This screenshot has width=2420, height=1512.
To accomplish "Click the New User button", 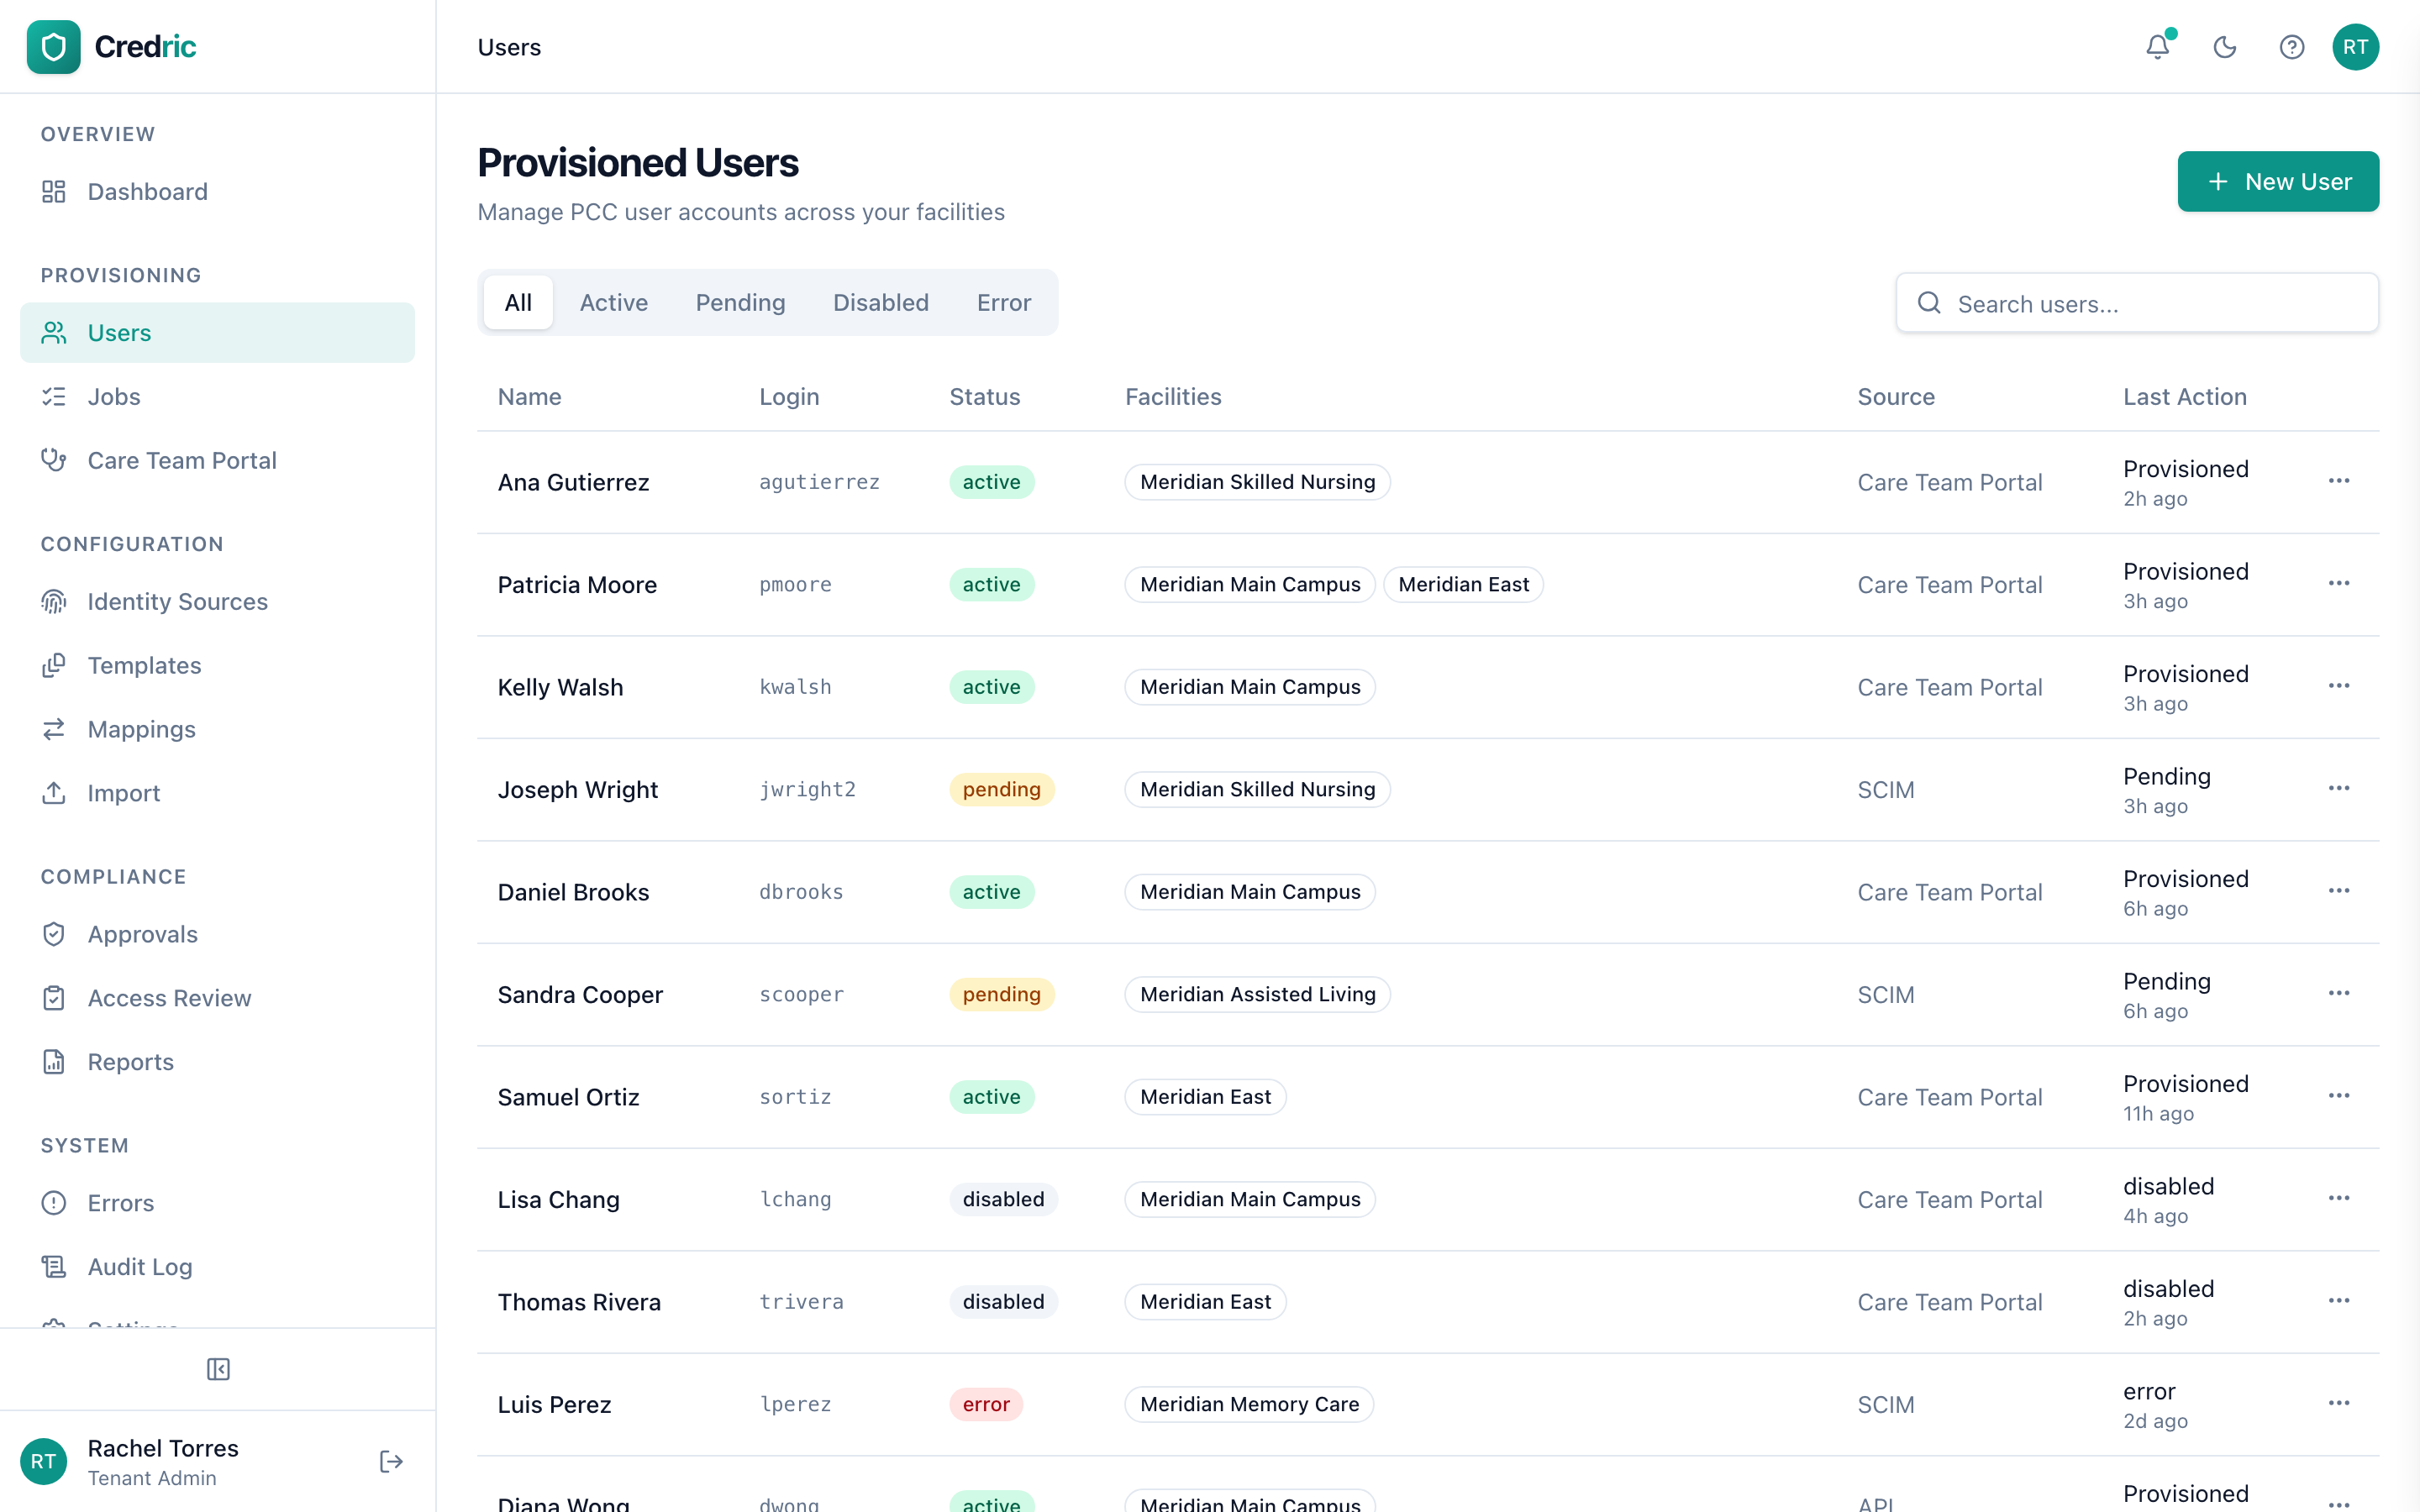I will 2278,181.
